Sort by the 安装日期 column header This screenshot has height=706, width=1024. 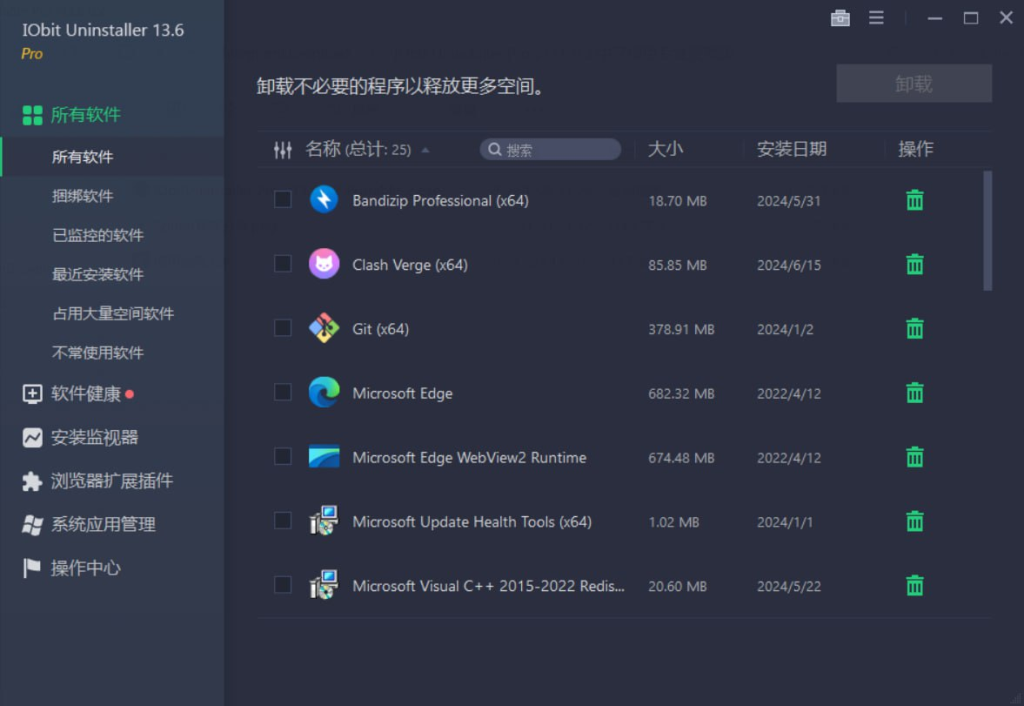pyautogui.click(x=792, y=150)
